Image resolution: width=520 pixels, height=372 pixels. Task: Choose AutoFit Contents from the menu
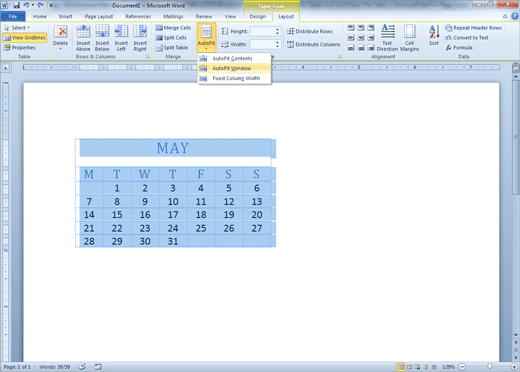tap(234, 58)
